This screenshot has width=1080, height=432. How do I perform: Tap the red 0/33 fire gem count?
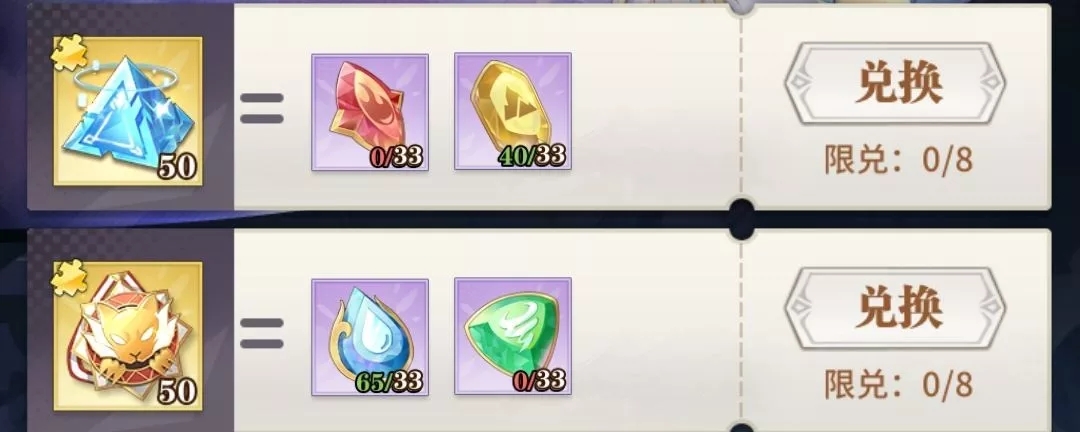tap(395, 157)
